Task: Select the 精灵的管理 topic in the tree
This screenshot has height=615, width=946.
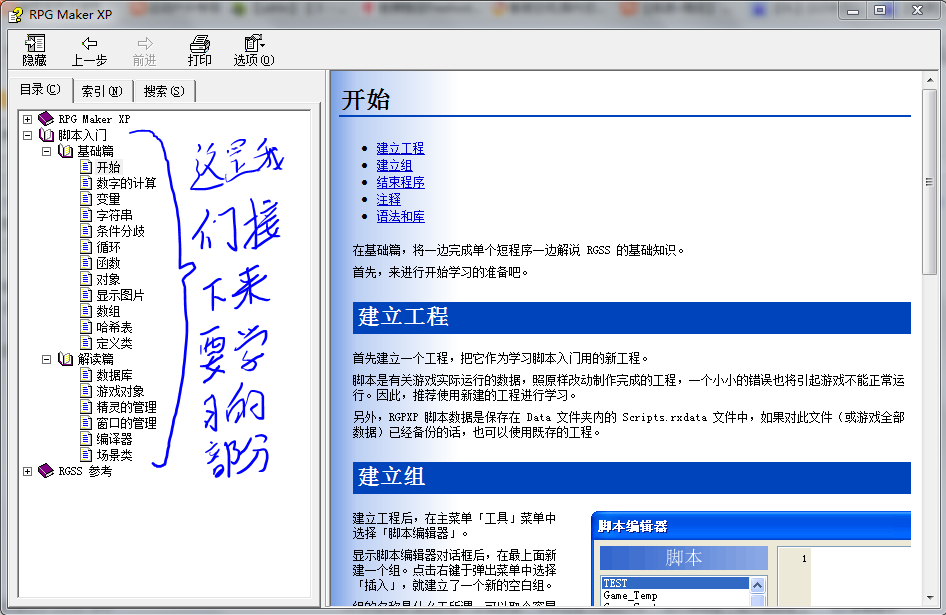Action: click(x=127, y=407)
